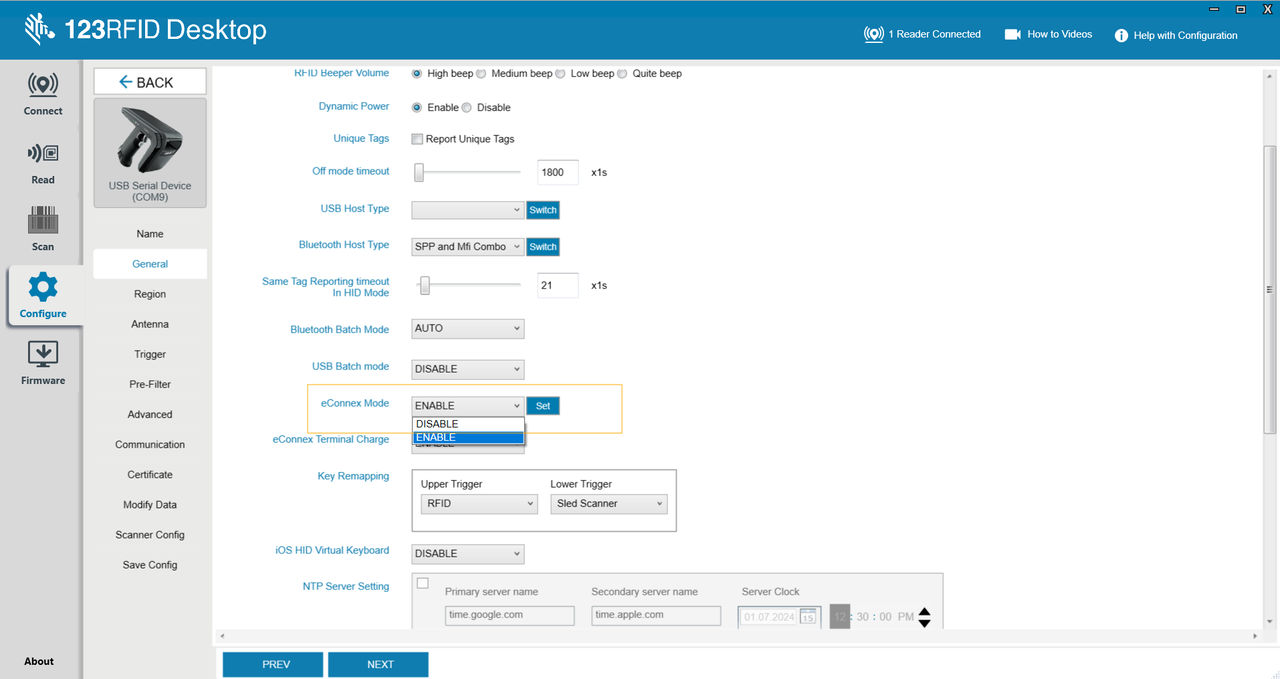This screenshot has width=1280, height=679.
Task: Click the Help with Configuration info icon
Action: (1121, 35)
